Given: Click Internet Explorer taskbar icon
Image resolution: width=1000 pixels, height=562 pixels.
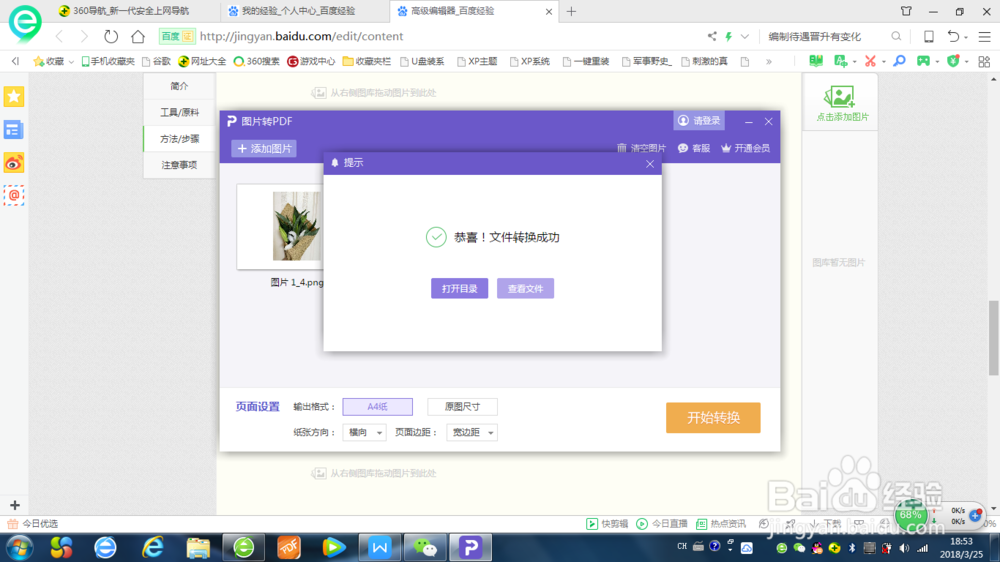Looking at the screenshot, I should (153, 547).
